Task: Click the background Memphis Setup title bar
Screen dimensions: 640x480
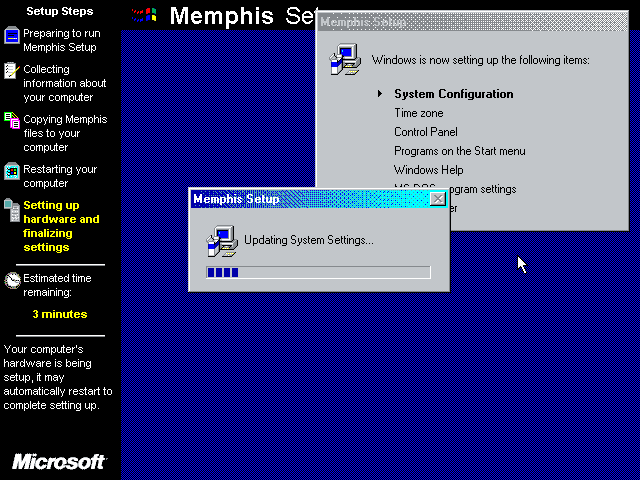Action: tap(473, 22)
